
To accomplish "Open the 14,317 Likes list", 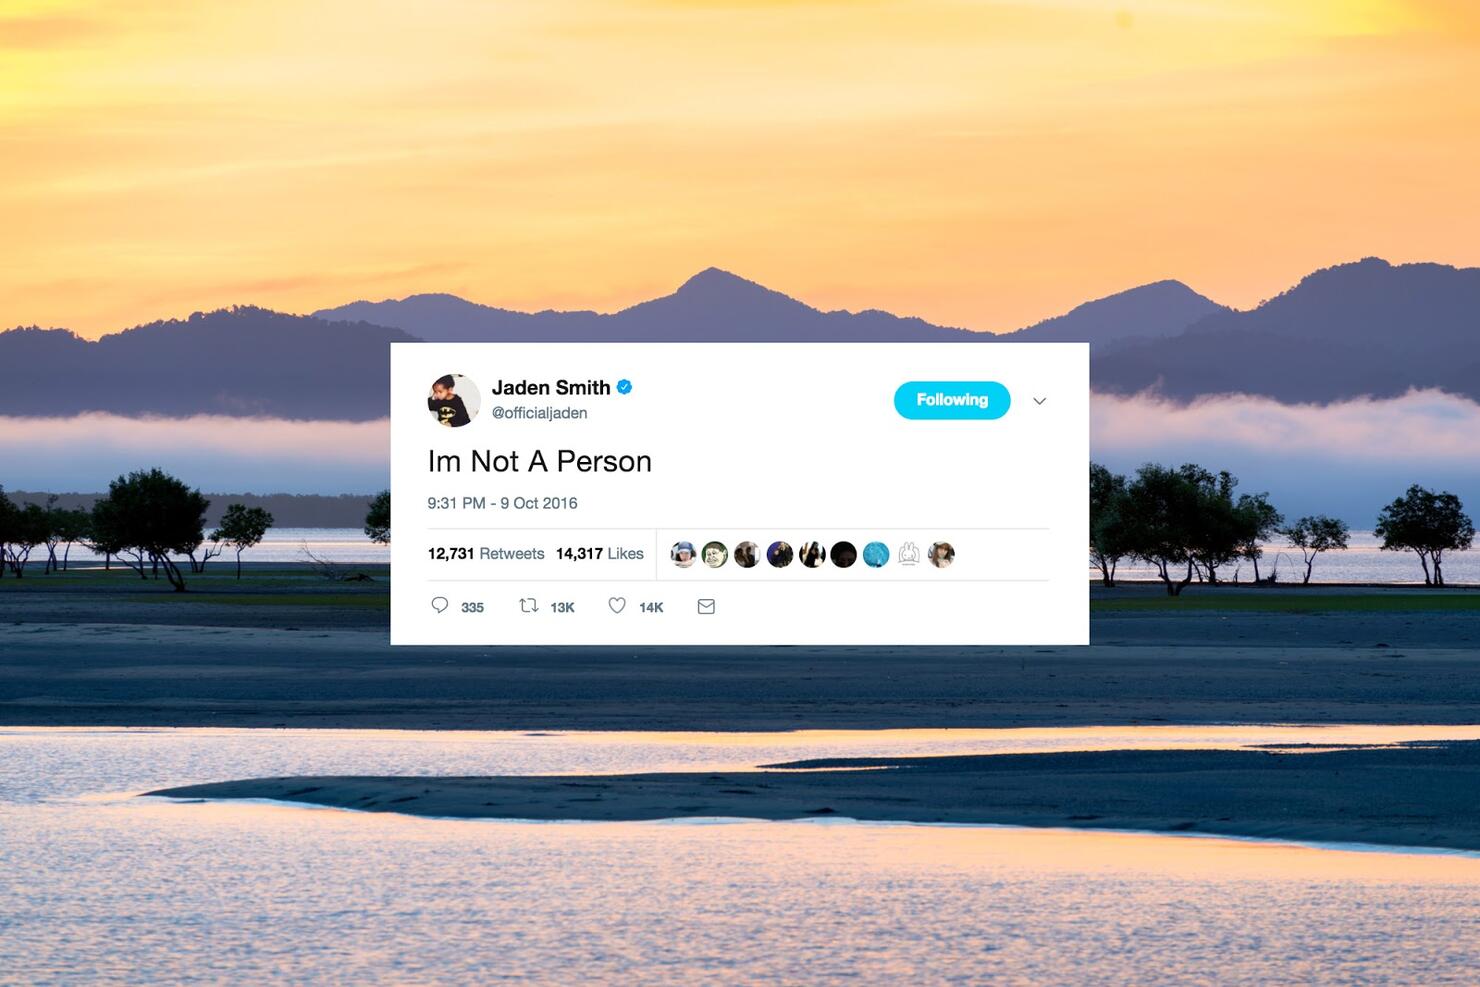I will [600, 553].
